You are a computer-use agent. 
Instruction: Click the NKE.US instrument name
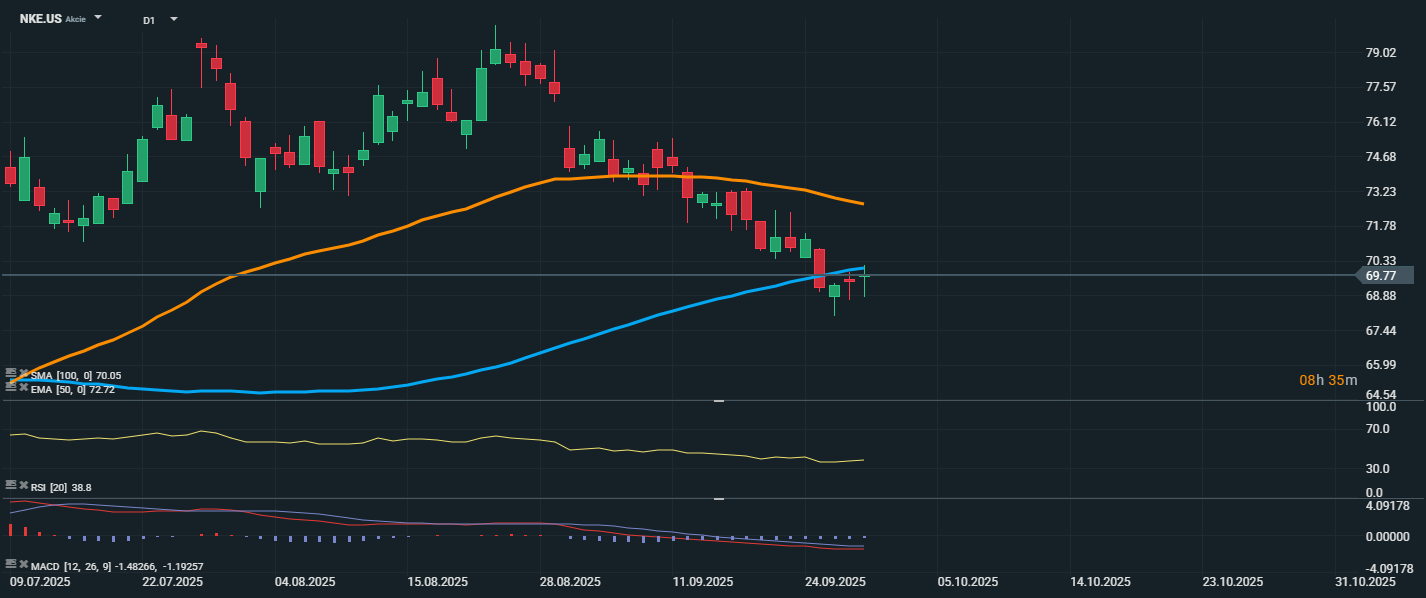click(40, 19)
